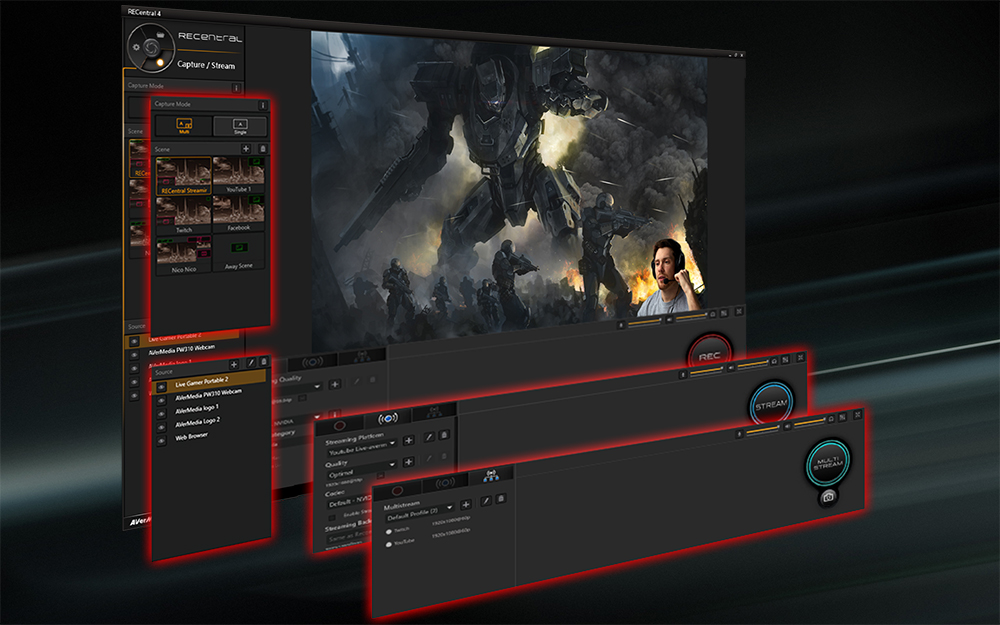Screen dimensions: 1000x625
Task: Adjust speaker volume slider in STREAM panel
Action: click(753, 364)
